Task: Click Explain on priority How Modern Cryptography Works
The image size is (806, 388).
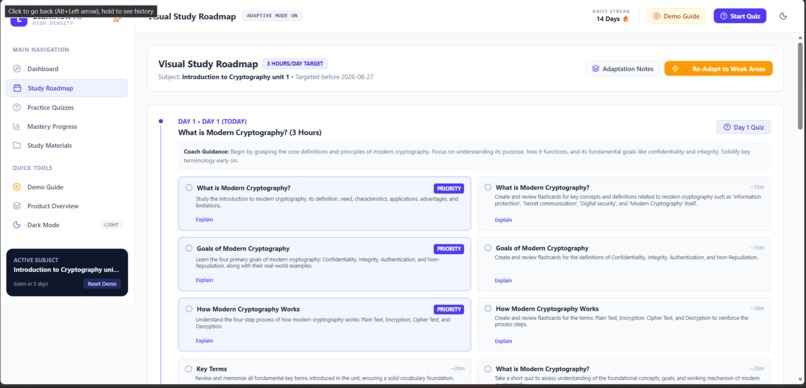Action: (x=204, y=341)
